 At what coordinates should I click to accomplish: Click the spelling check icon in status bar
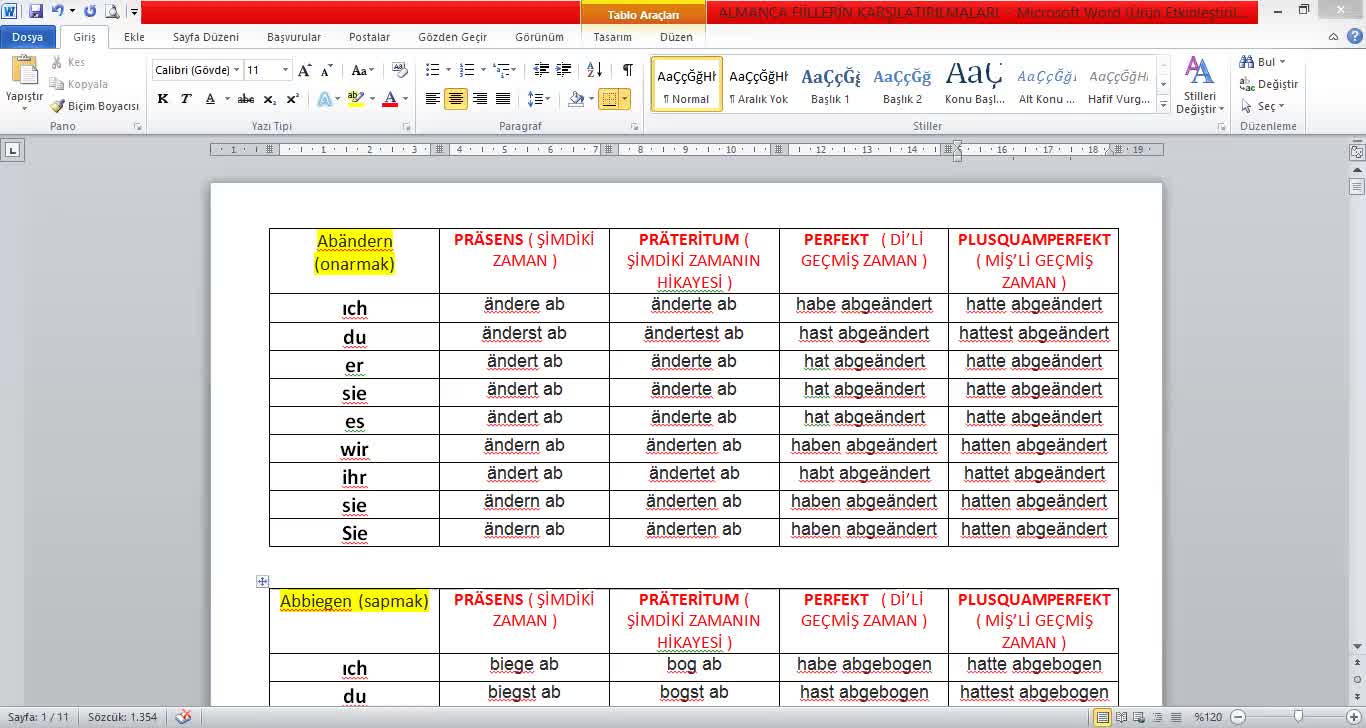(183, 717)
